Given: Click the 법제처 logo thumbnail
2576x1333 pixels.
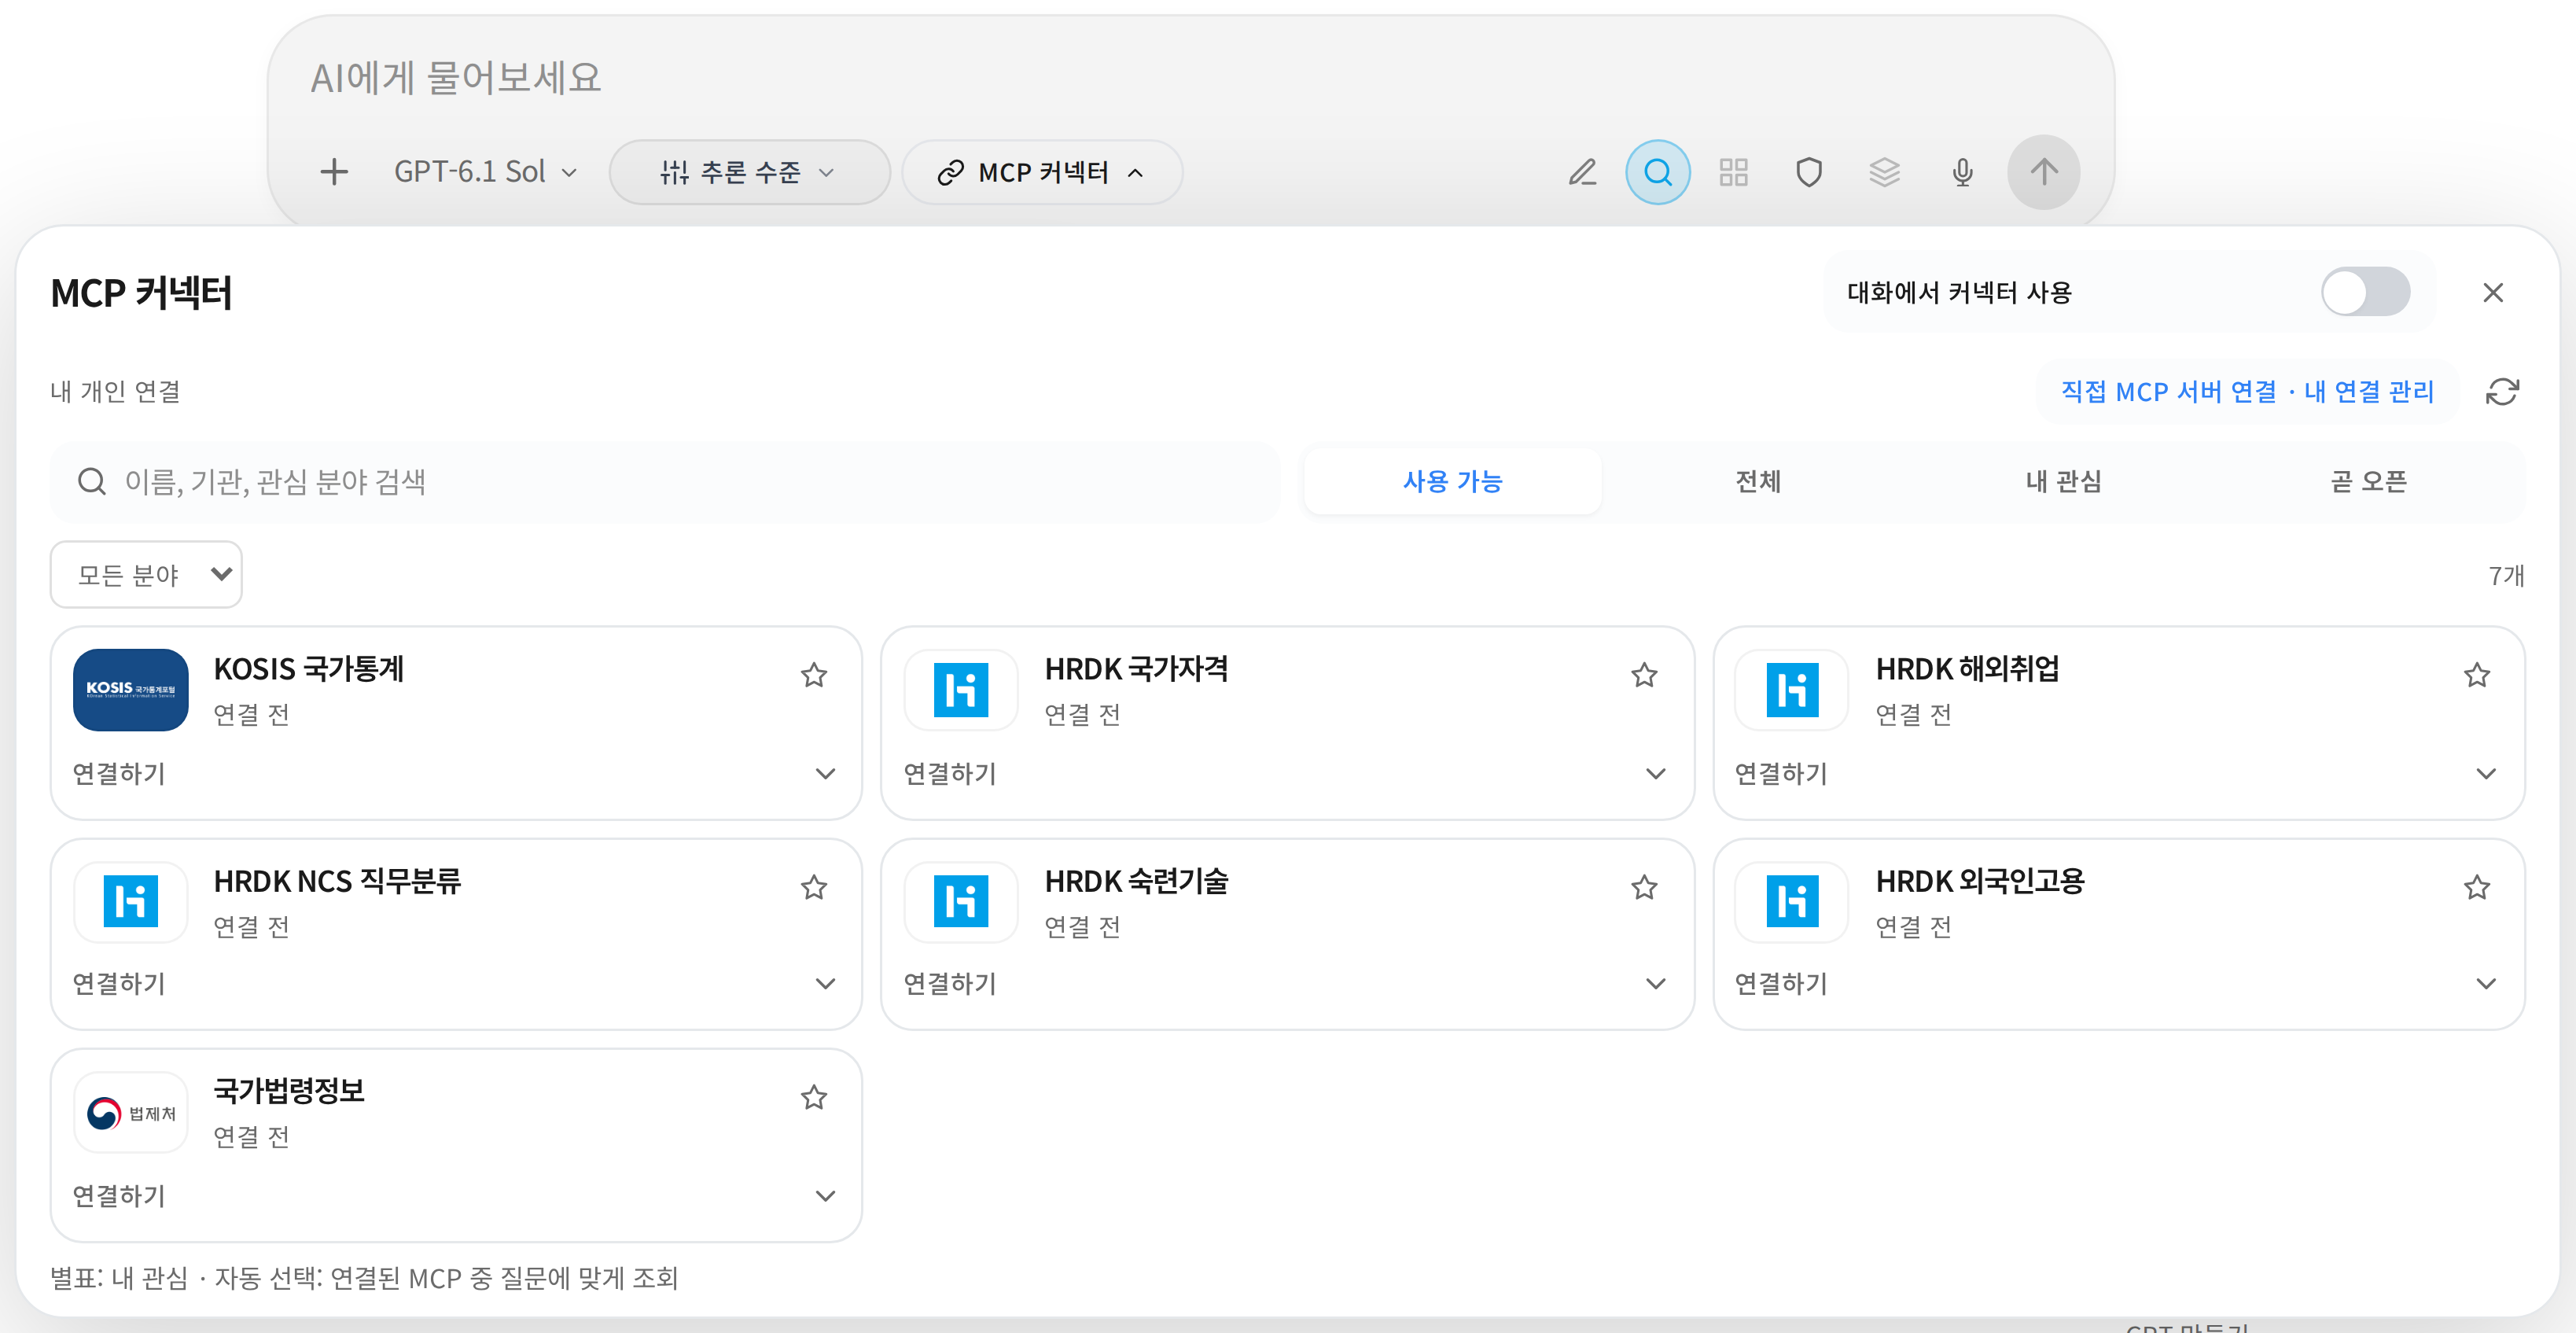Looking at the screenshot, I should click(131, 1112).
